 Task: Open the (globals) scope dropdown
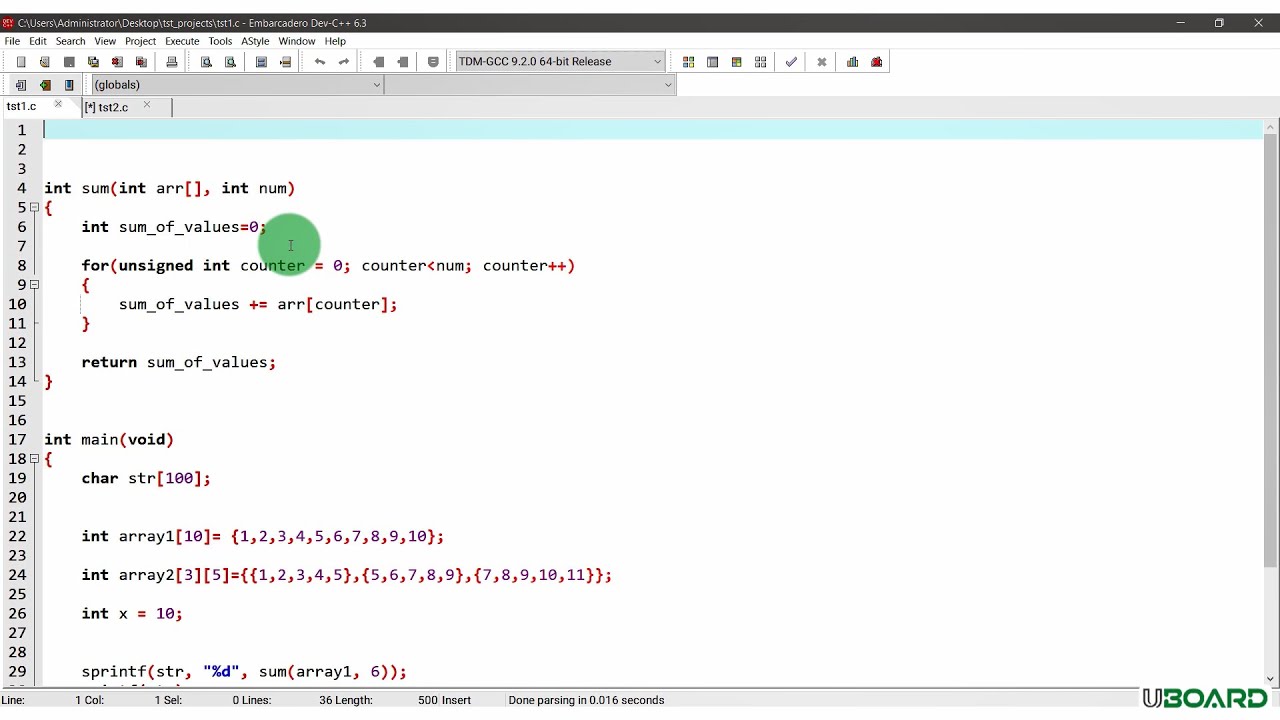pos(237,85)
